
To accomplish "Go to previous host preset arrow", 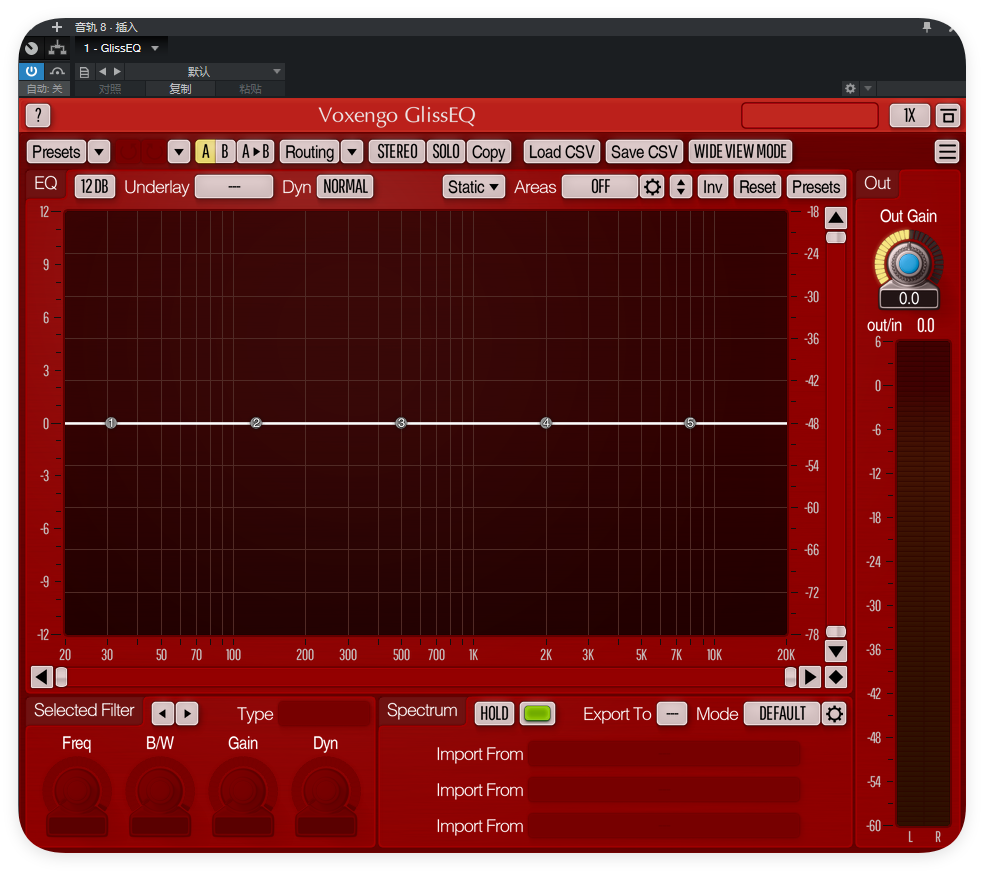I will (103, 72).
